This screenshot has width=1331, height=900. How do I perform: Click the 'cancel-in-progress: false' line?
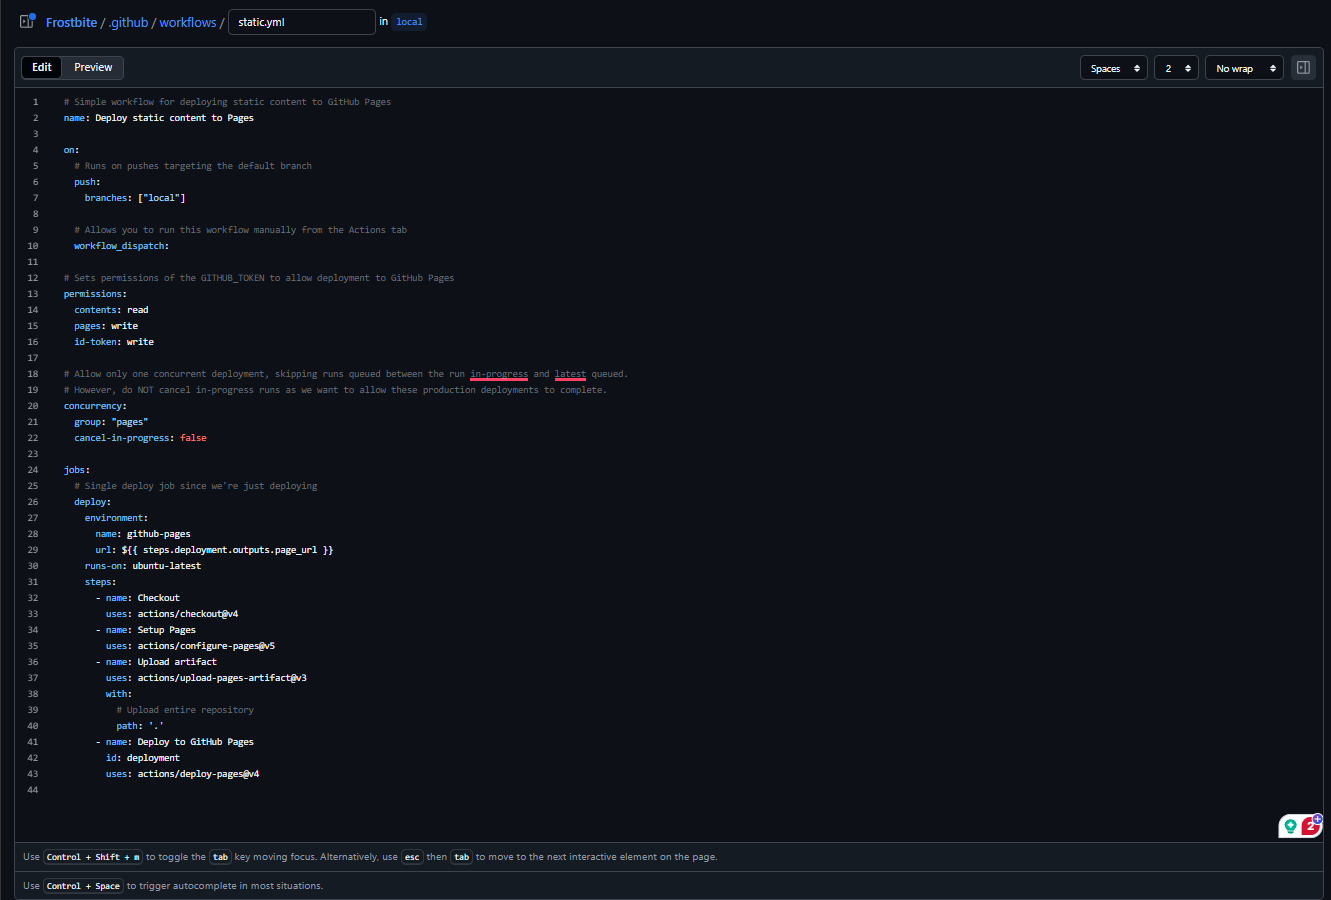pyautogui.click(x=140, y=438)
